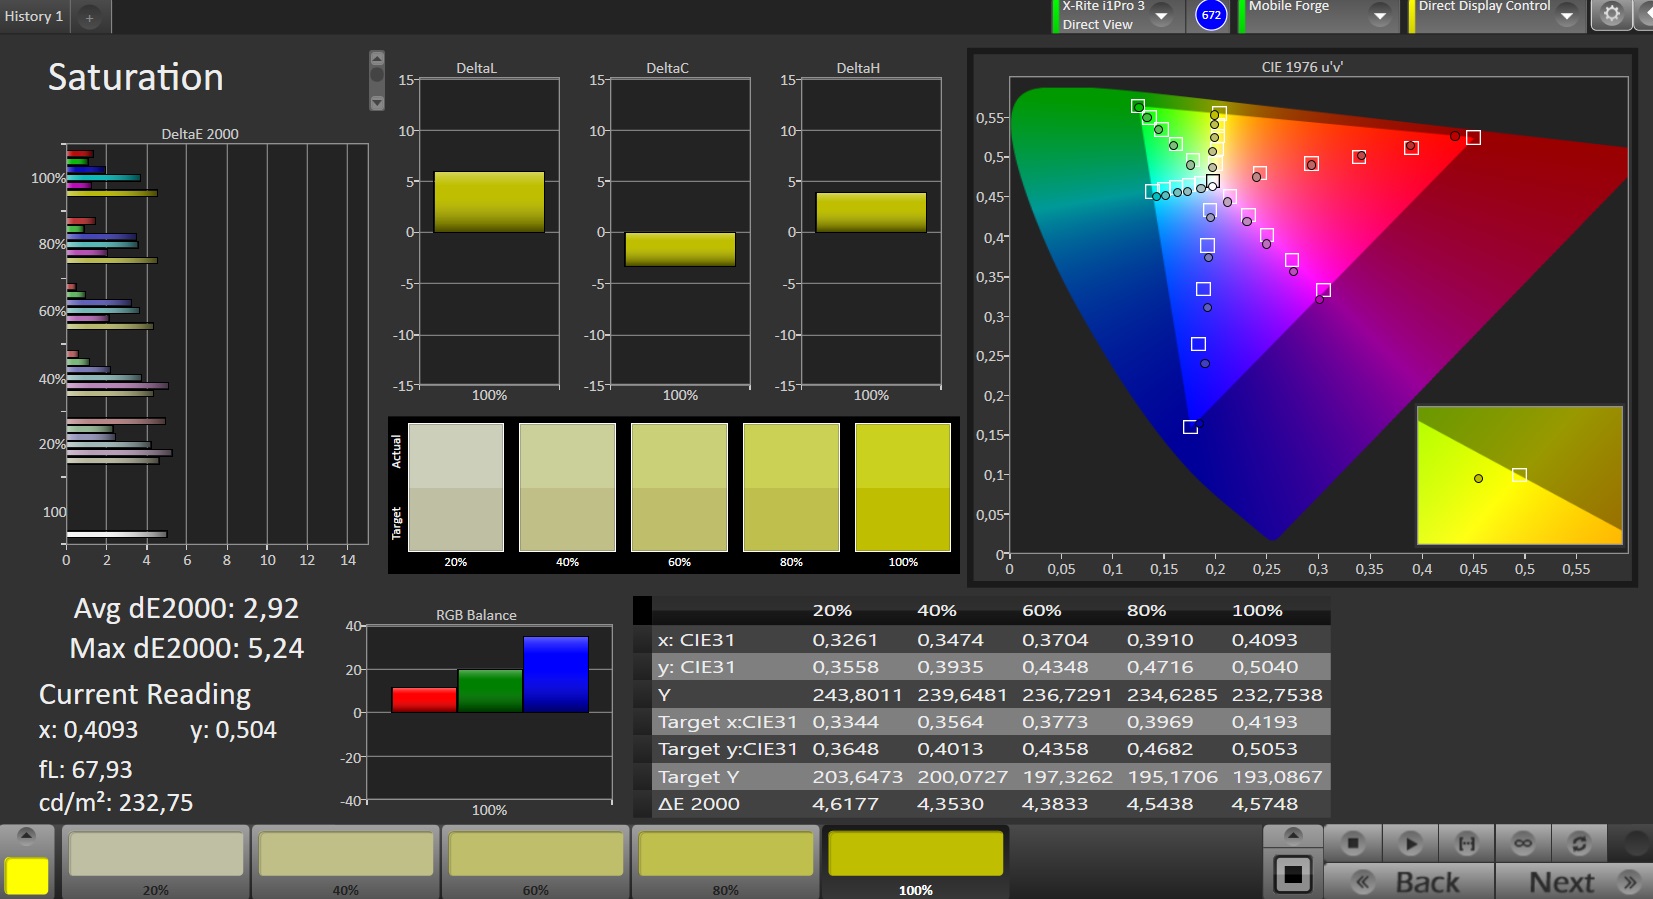Click the Target Y row label
The height and width of the screenshot is (899, 1653).
(x=699, y=777)
